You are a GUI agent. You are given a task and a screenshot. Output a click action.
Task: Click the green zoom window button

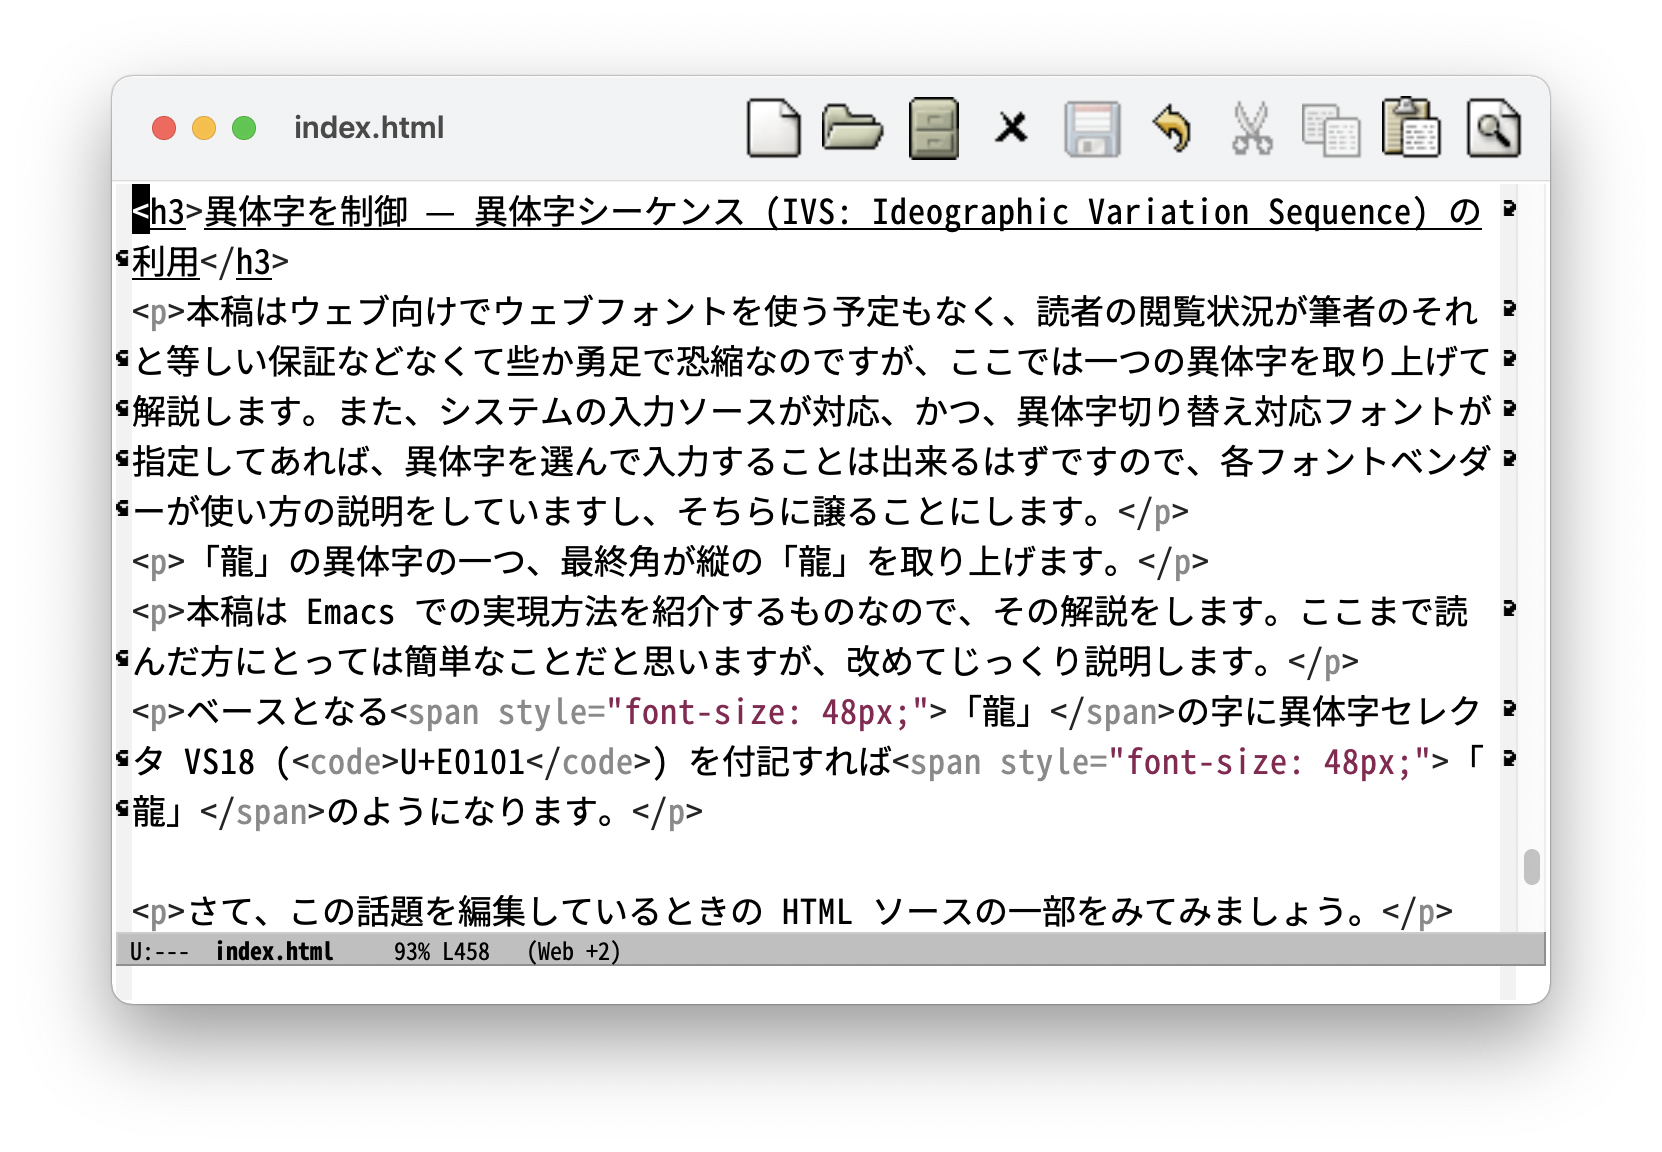point(244,128)
